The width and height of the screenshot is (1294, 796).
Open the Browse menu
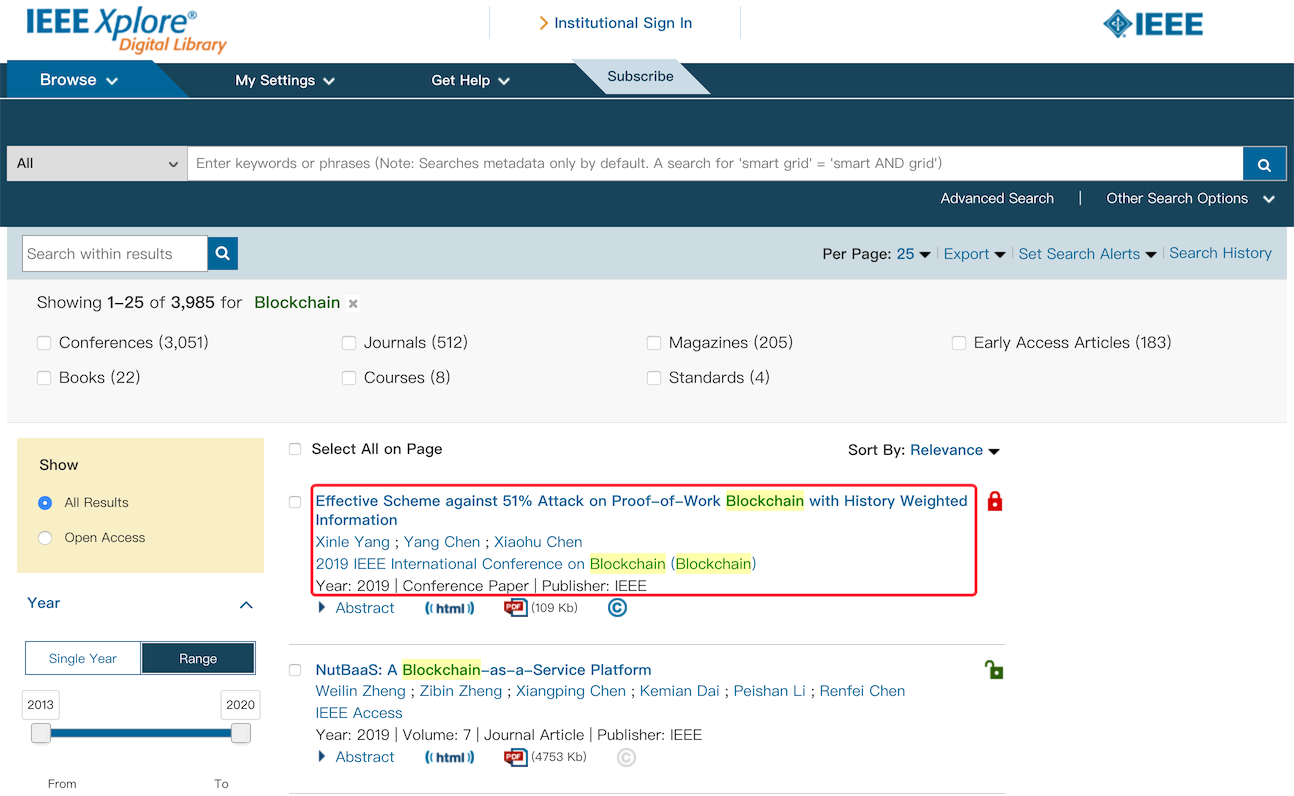[79, 80]
